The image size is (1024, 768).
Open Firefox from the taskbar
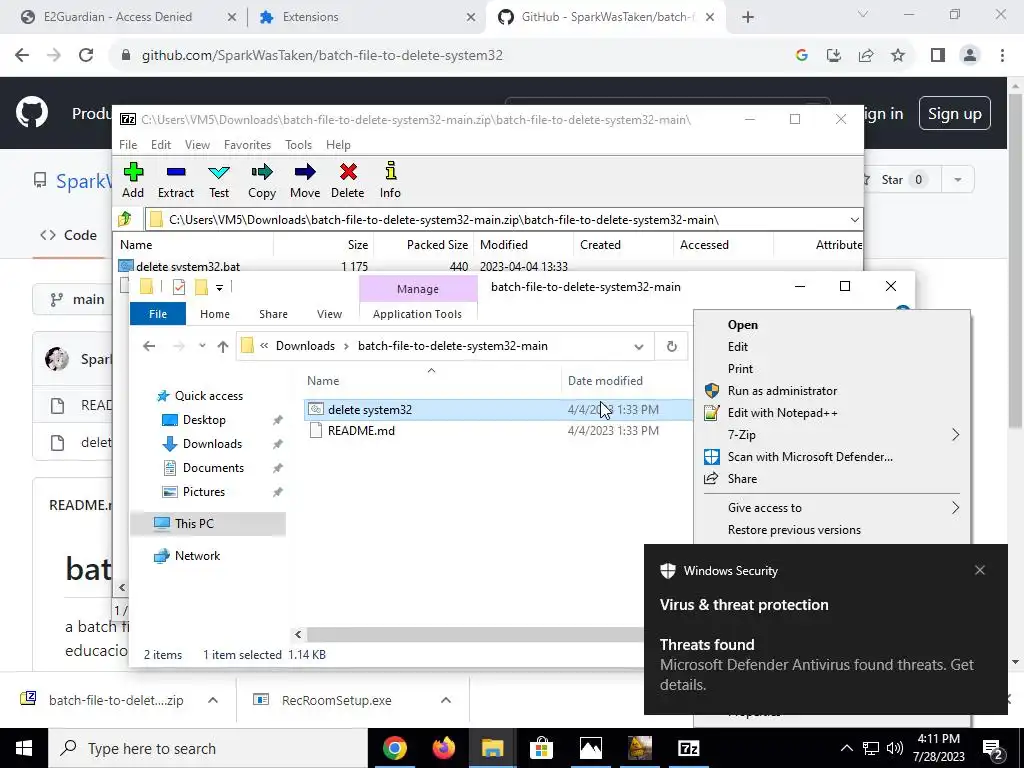tap(443, 748)
